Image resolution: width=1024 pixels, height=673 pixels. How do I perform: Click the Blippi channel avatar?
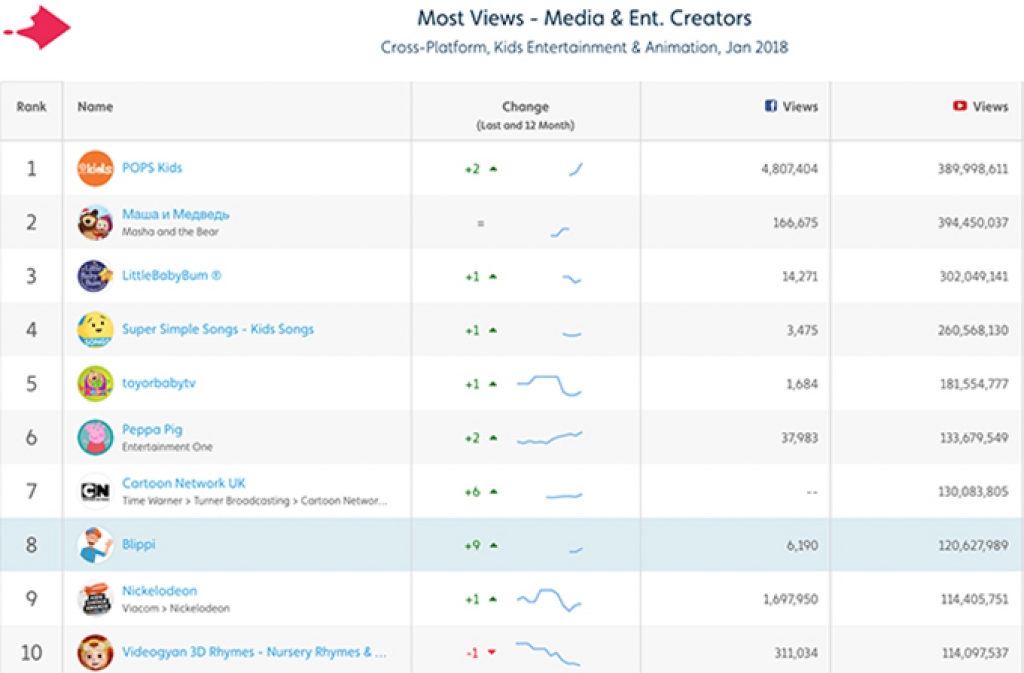pyautogui.click(x=95, y=545)
